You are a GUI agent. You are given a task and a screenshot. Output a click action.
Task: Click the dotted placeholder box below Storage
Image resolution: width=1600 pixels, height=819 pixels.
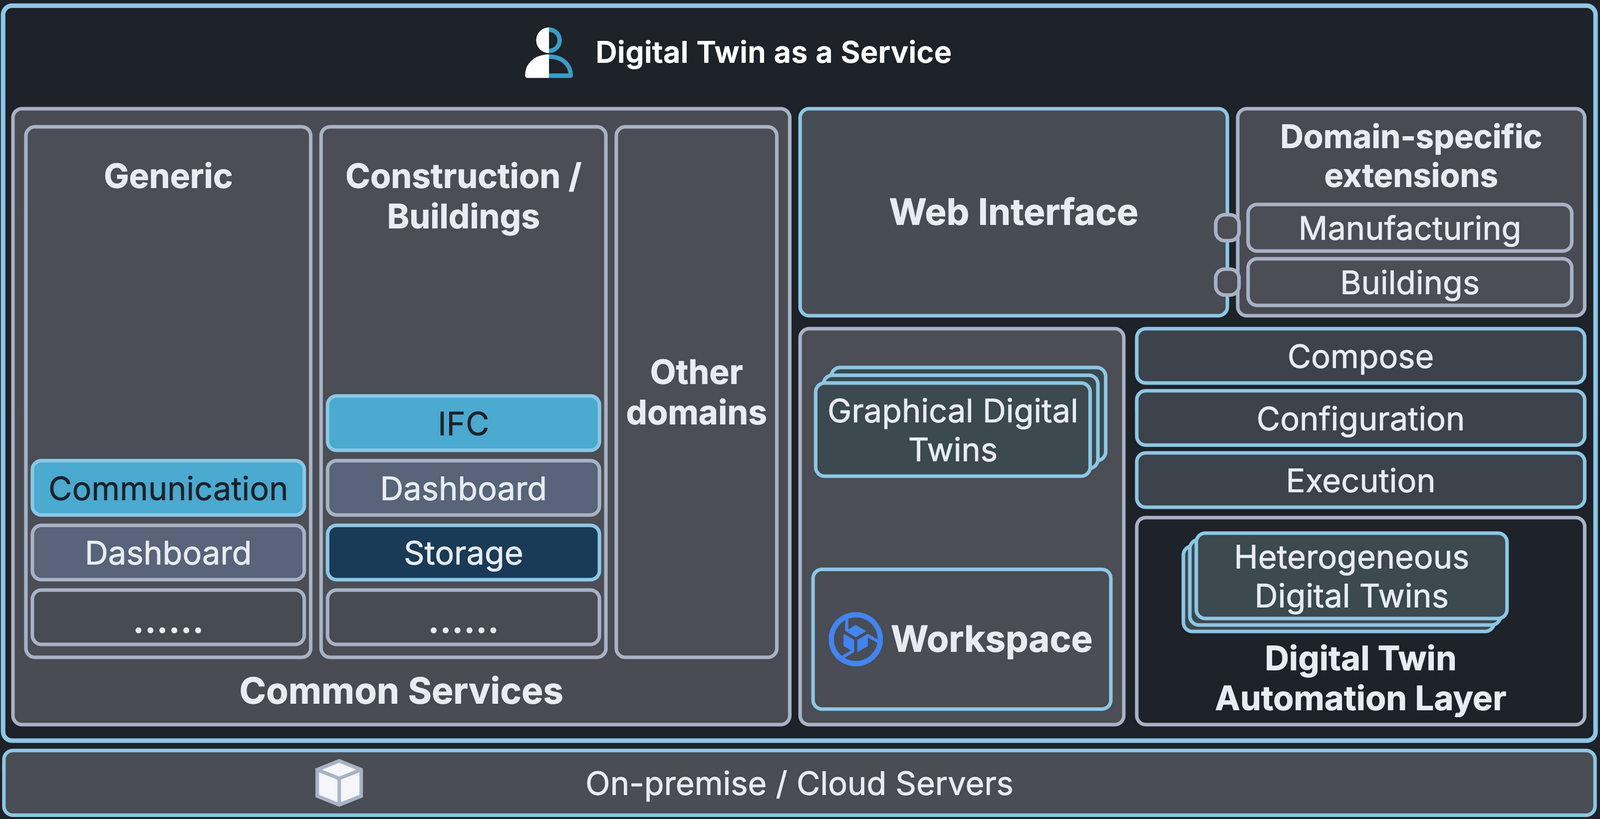tap(463, 617)
